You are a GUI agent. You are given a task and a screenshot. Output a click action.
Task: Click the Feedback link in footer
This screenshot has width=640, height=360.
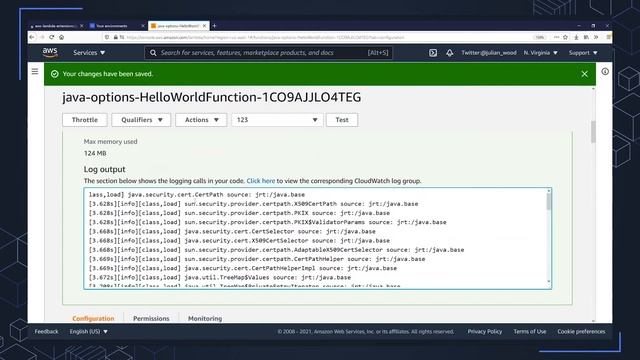(x=46, y=331)
